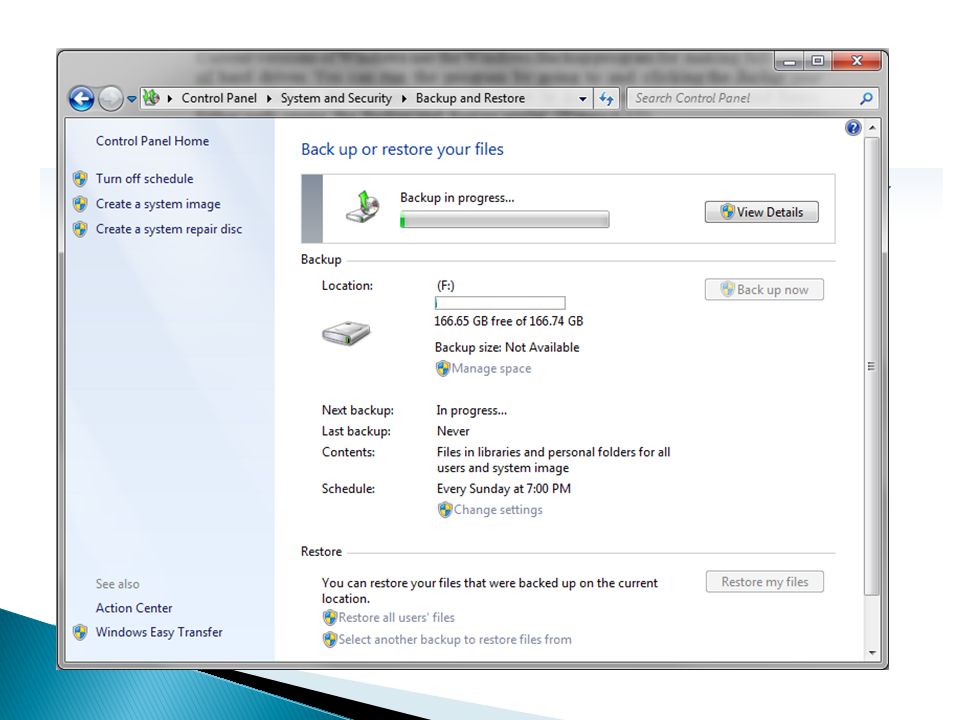The height and width of the screenshot is (720, 960).
Task: Click shield icon beside Create a system repair disc
Action: [x=80, y=229]
